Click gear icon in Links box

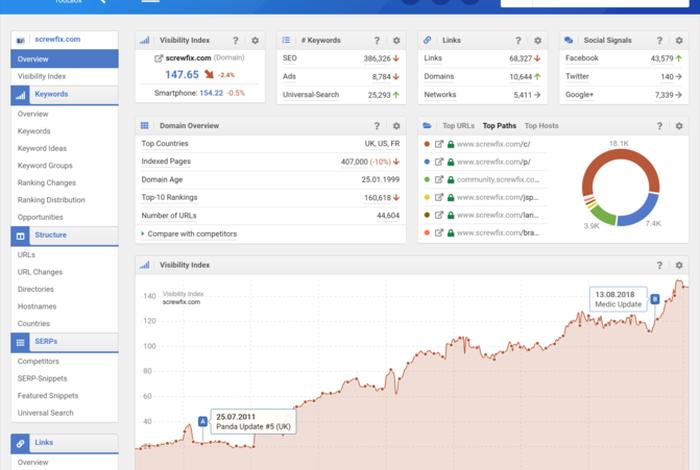538,41
